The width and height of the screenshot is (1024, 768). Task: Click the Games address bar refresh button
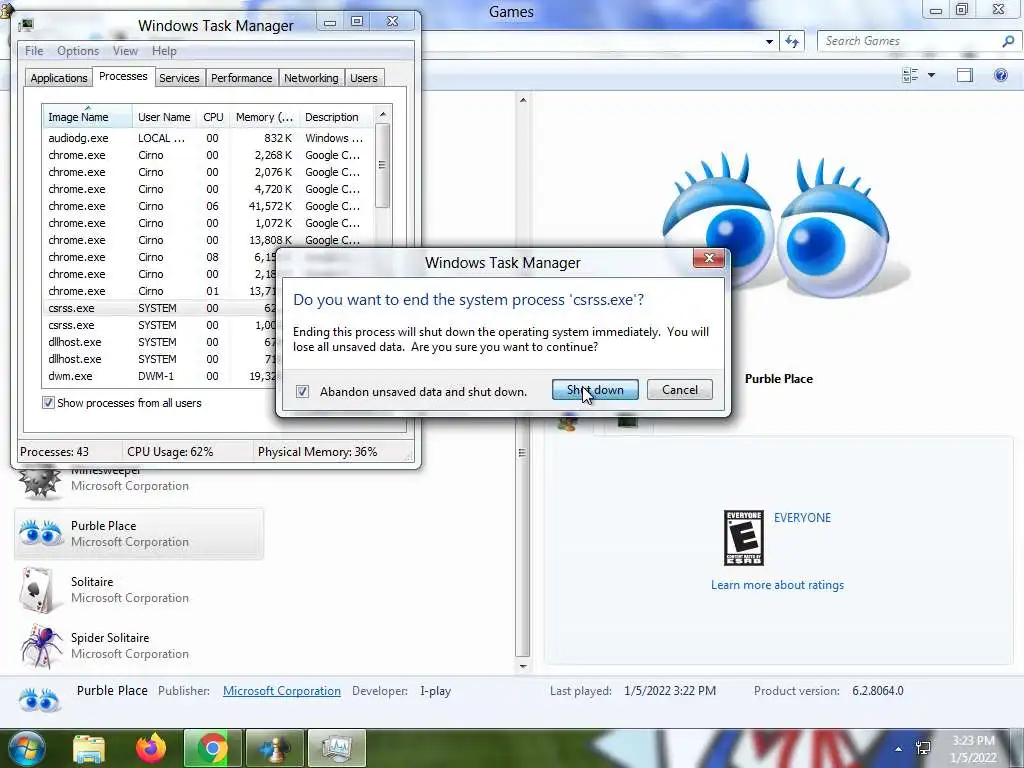[x=792, y=42]
